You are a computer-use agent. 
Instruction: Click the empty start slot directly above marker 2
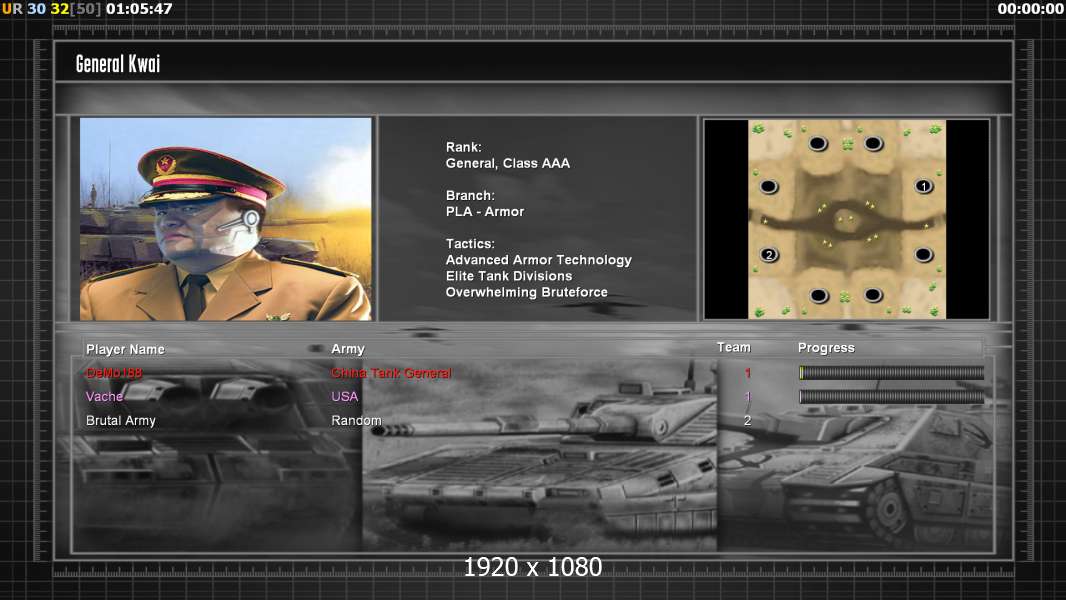769,186
